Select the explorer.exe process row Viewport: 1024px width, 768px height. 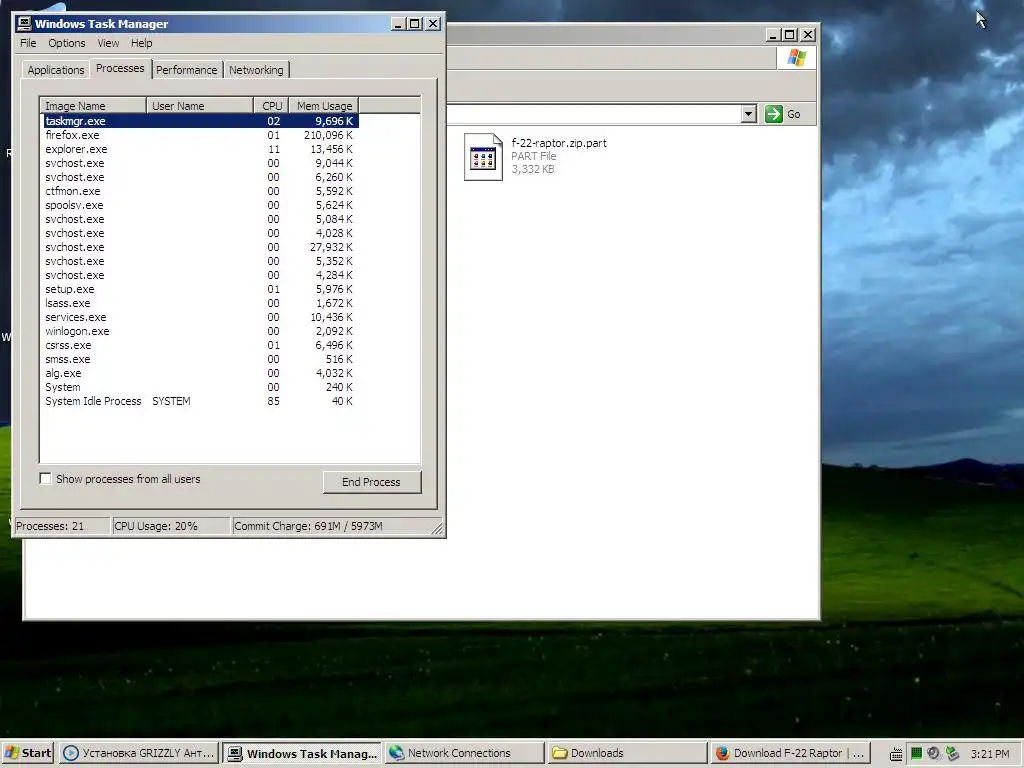tap(200, 149)
